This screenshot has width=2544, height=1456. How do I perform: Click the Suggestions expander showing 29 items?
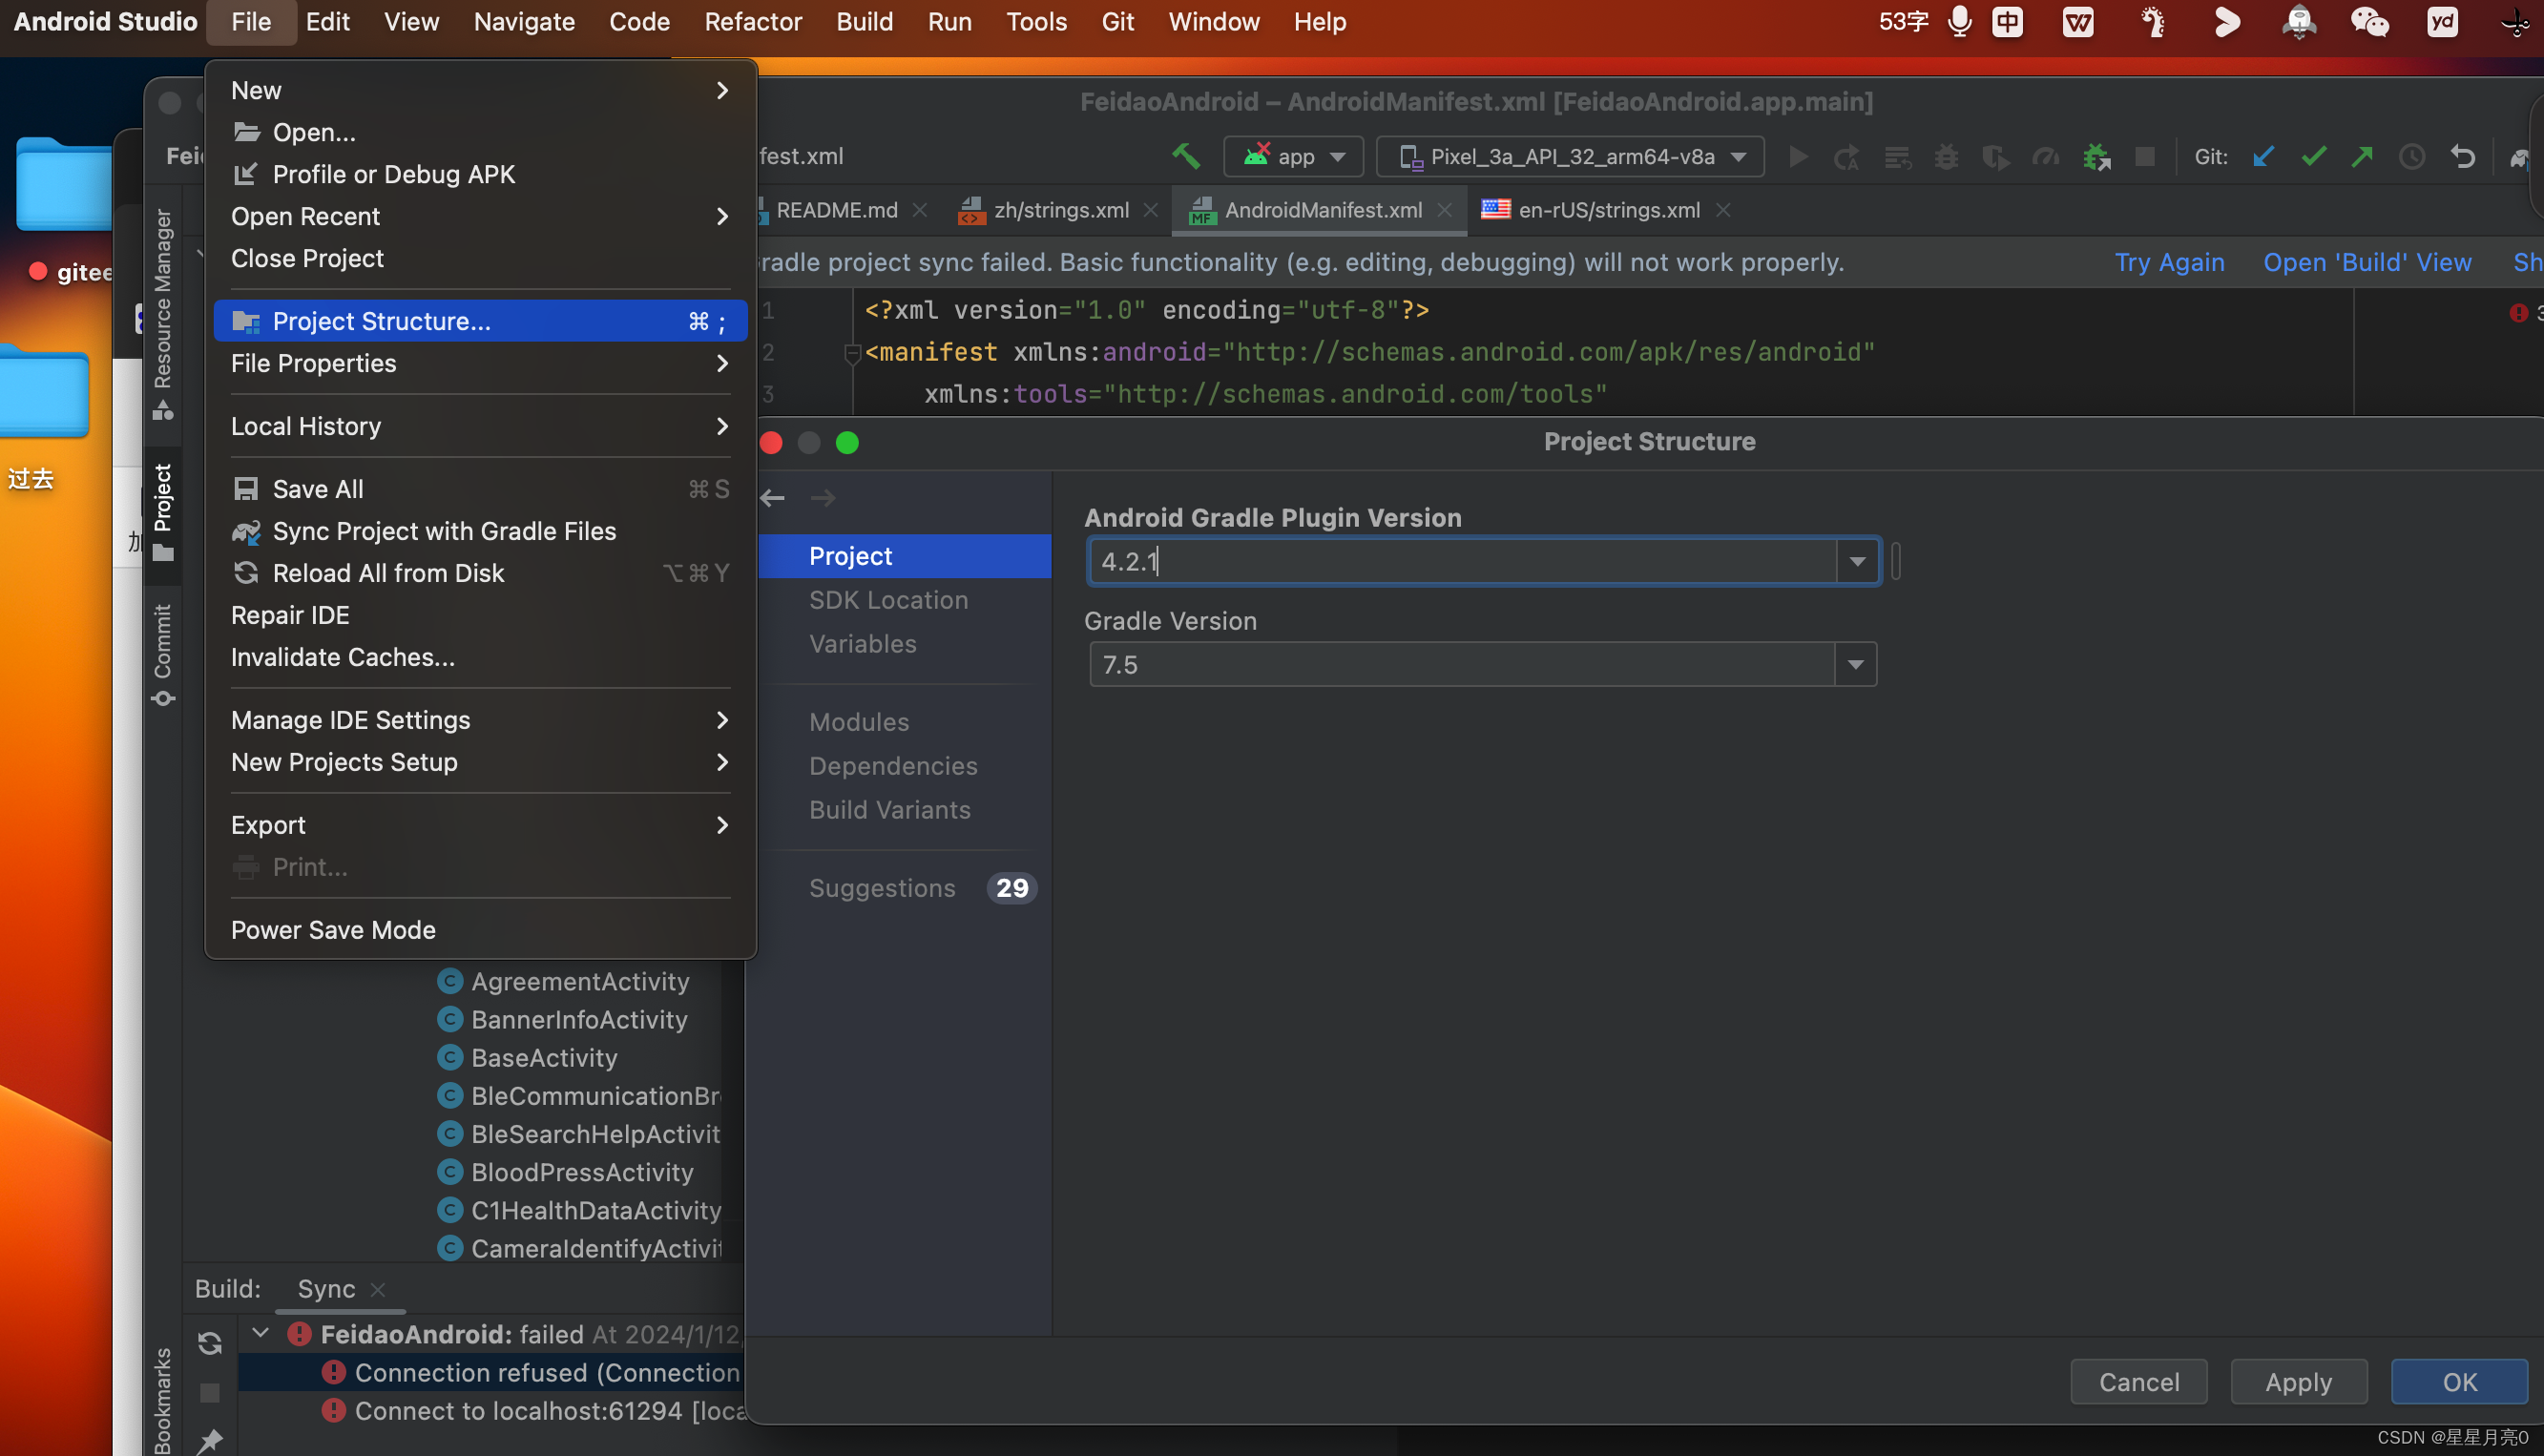point(921,888)
